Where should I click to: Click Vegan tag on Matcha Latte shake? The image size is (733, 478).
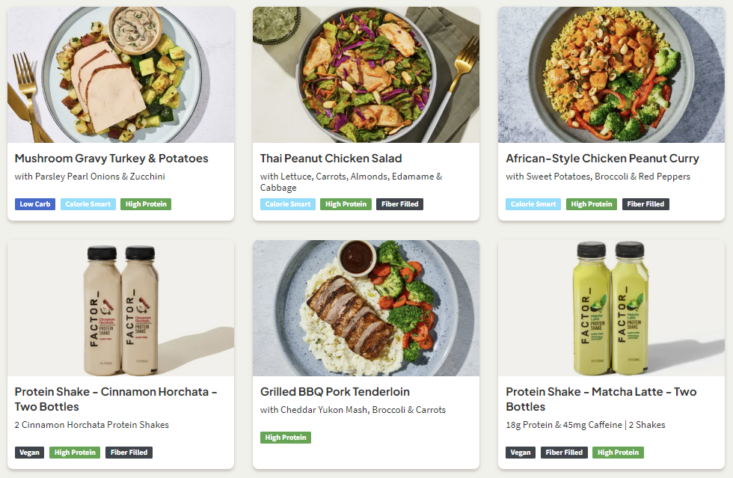point(520,452)
